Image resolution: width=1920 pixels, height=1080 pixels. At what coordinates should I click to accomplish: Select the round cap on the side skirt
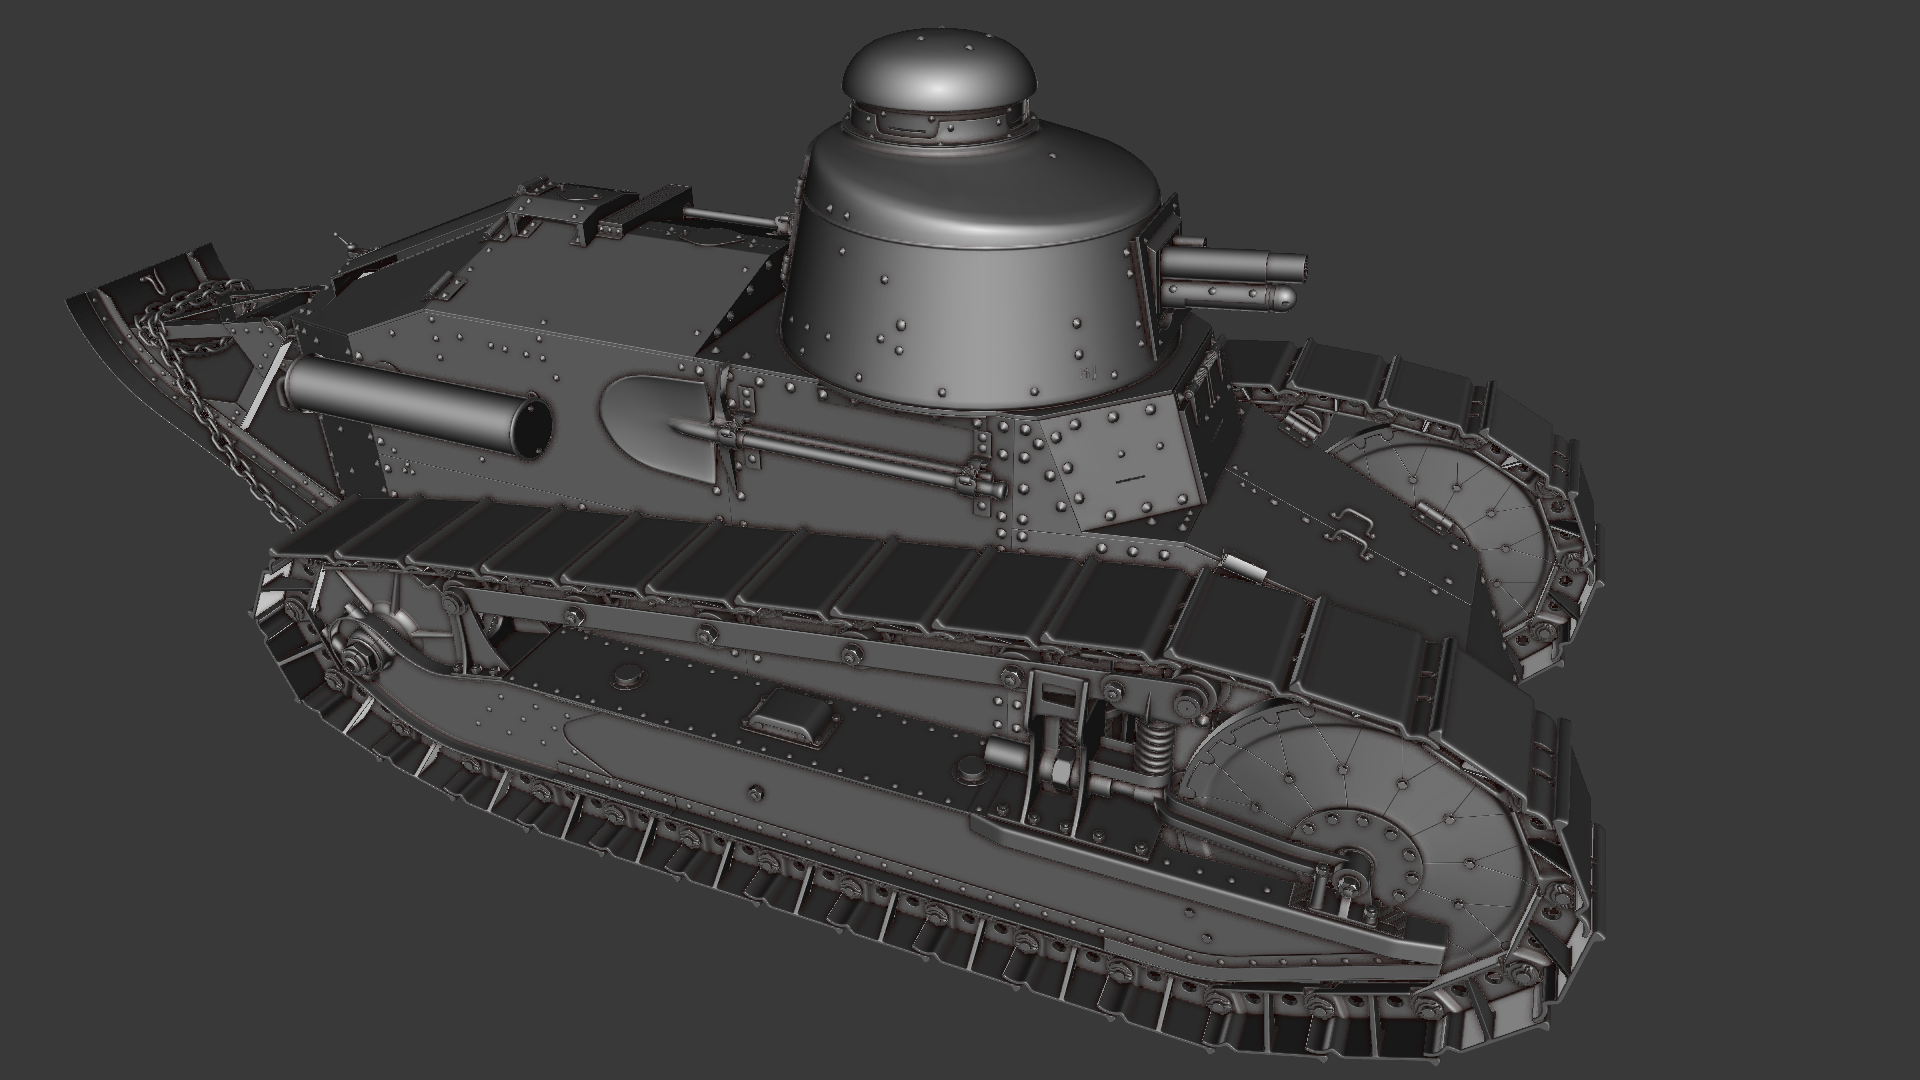(626, 678)
